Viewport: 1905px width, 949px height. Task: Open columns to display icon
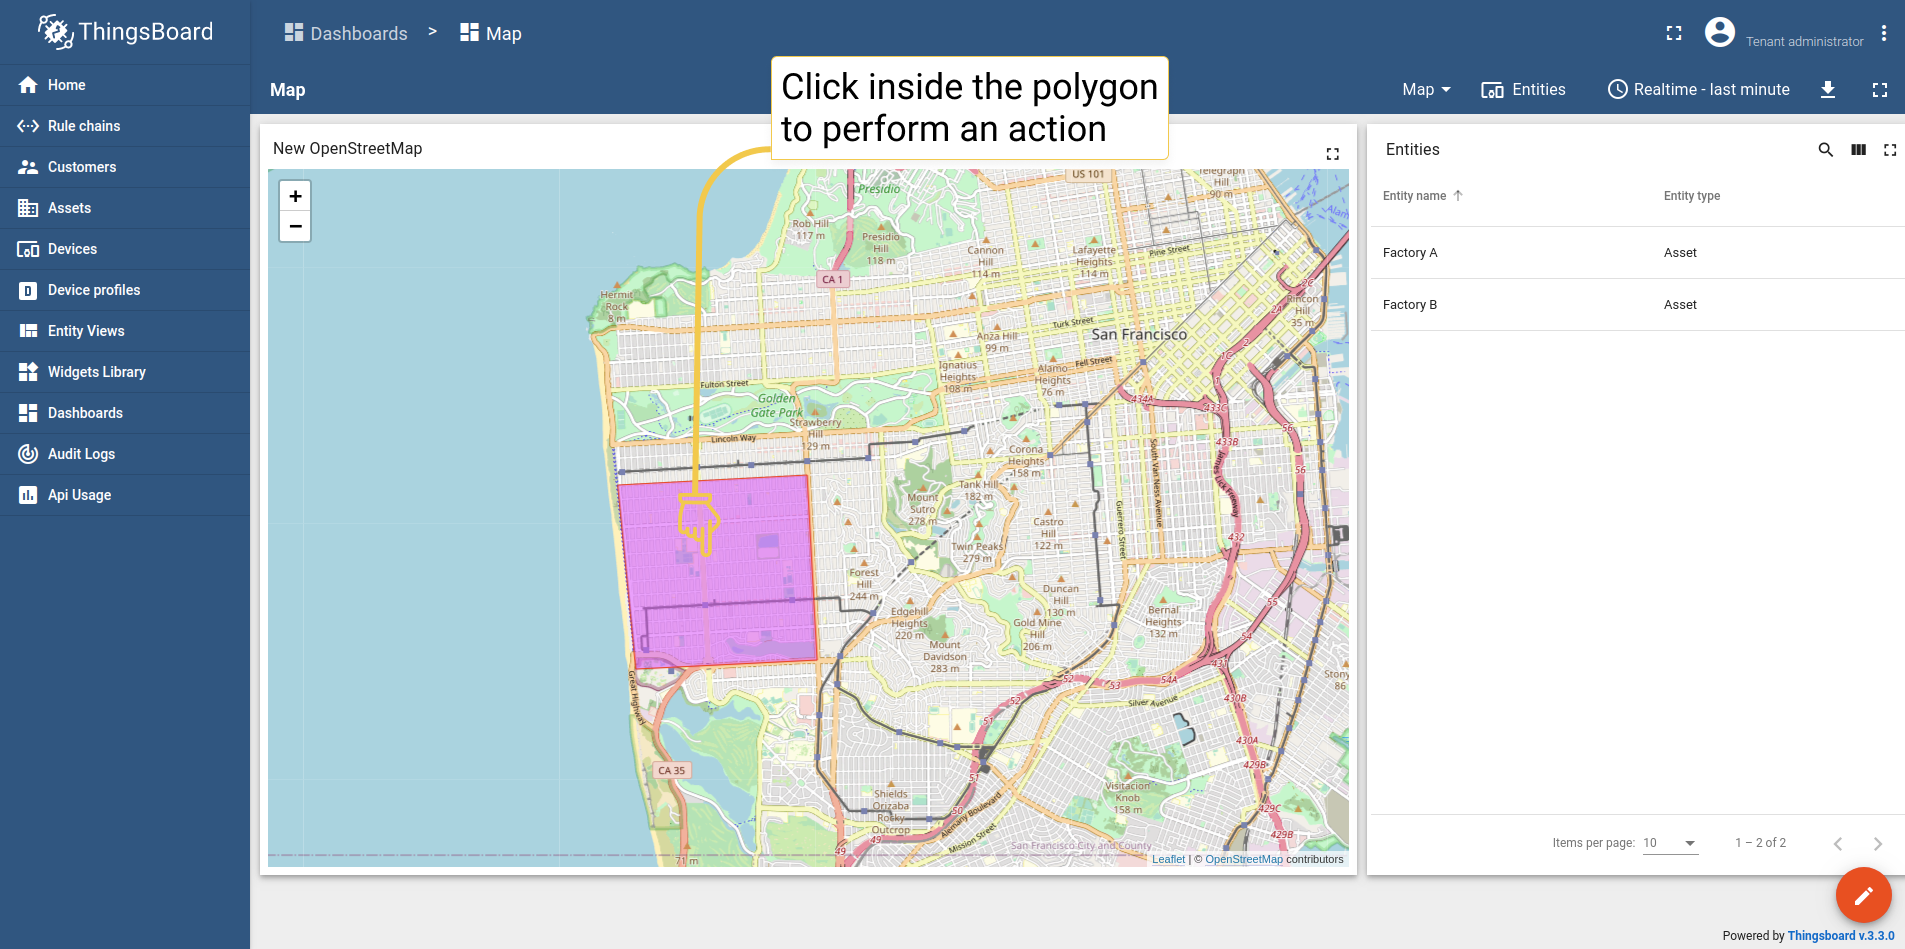click(x=1858, y=150)
